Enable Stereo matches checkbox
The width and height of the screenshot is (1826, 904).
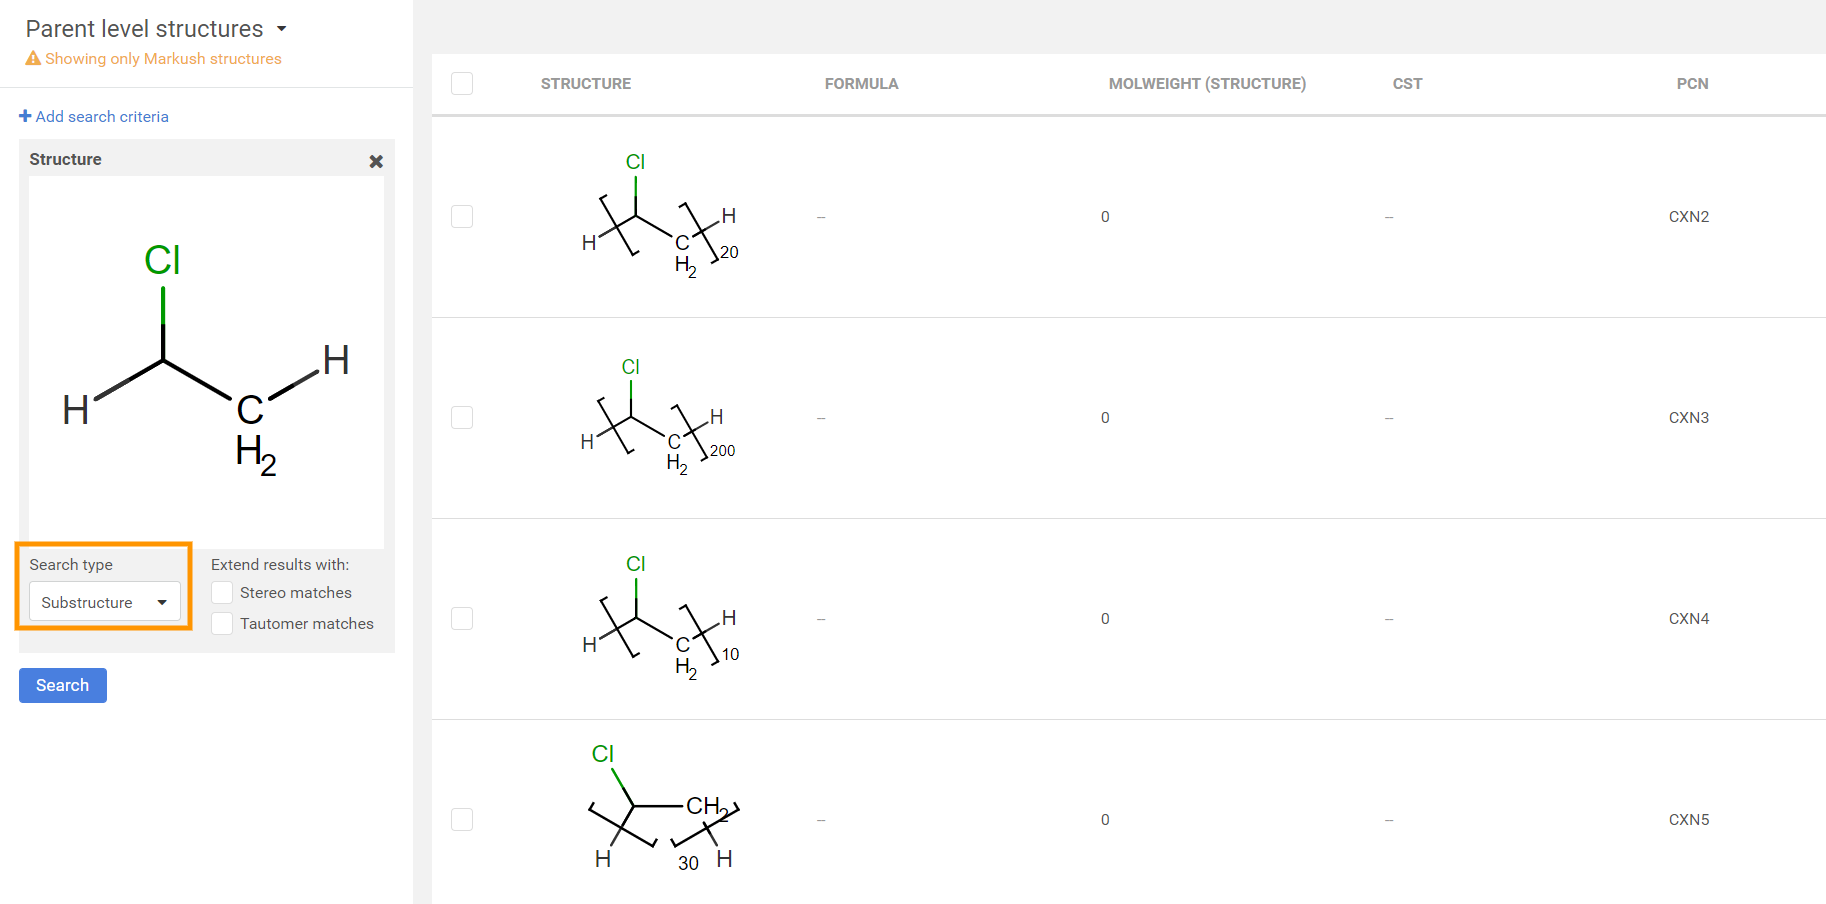pyautogui.click(x=222, y=593)
